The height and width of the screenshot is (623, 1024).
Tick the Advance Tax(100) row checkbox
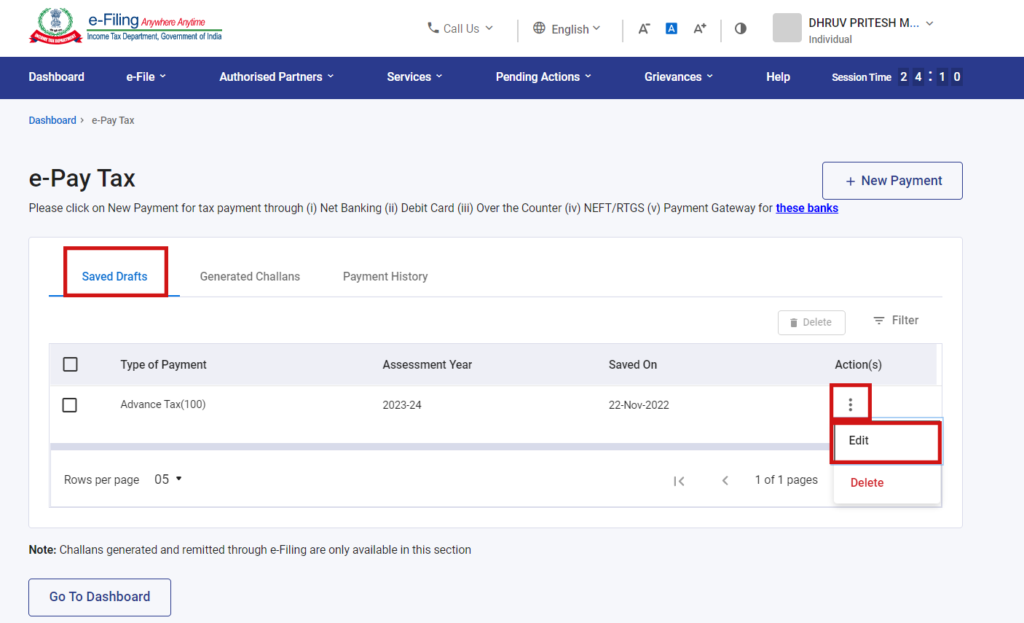[x=69, y=405]
